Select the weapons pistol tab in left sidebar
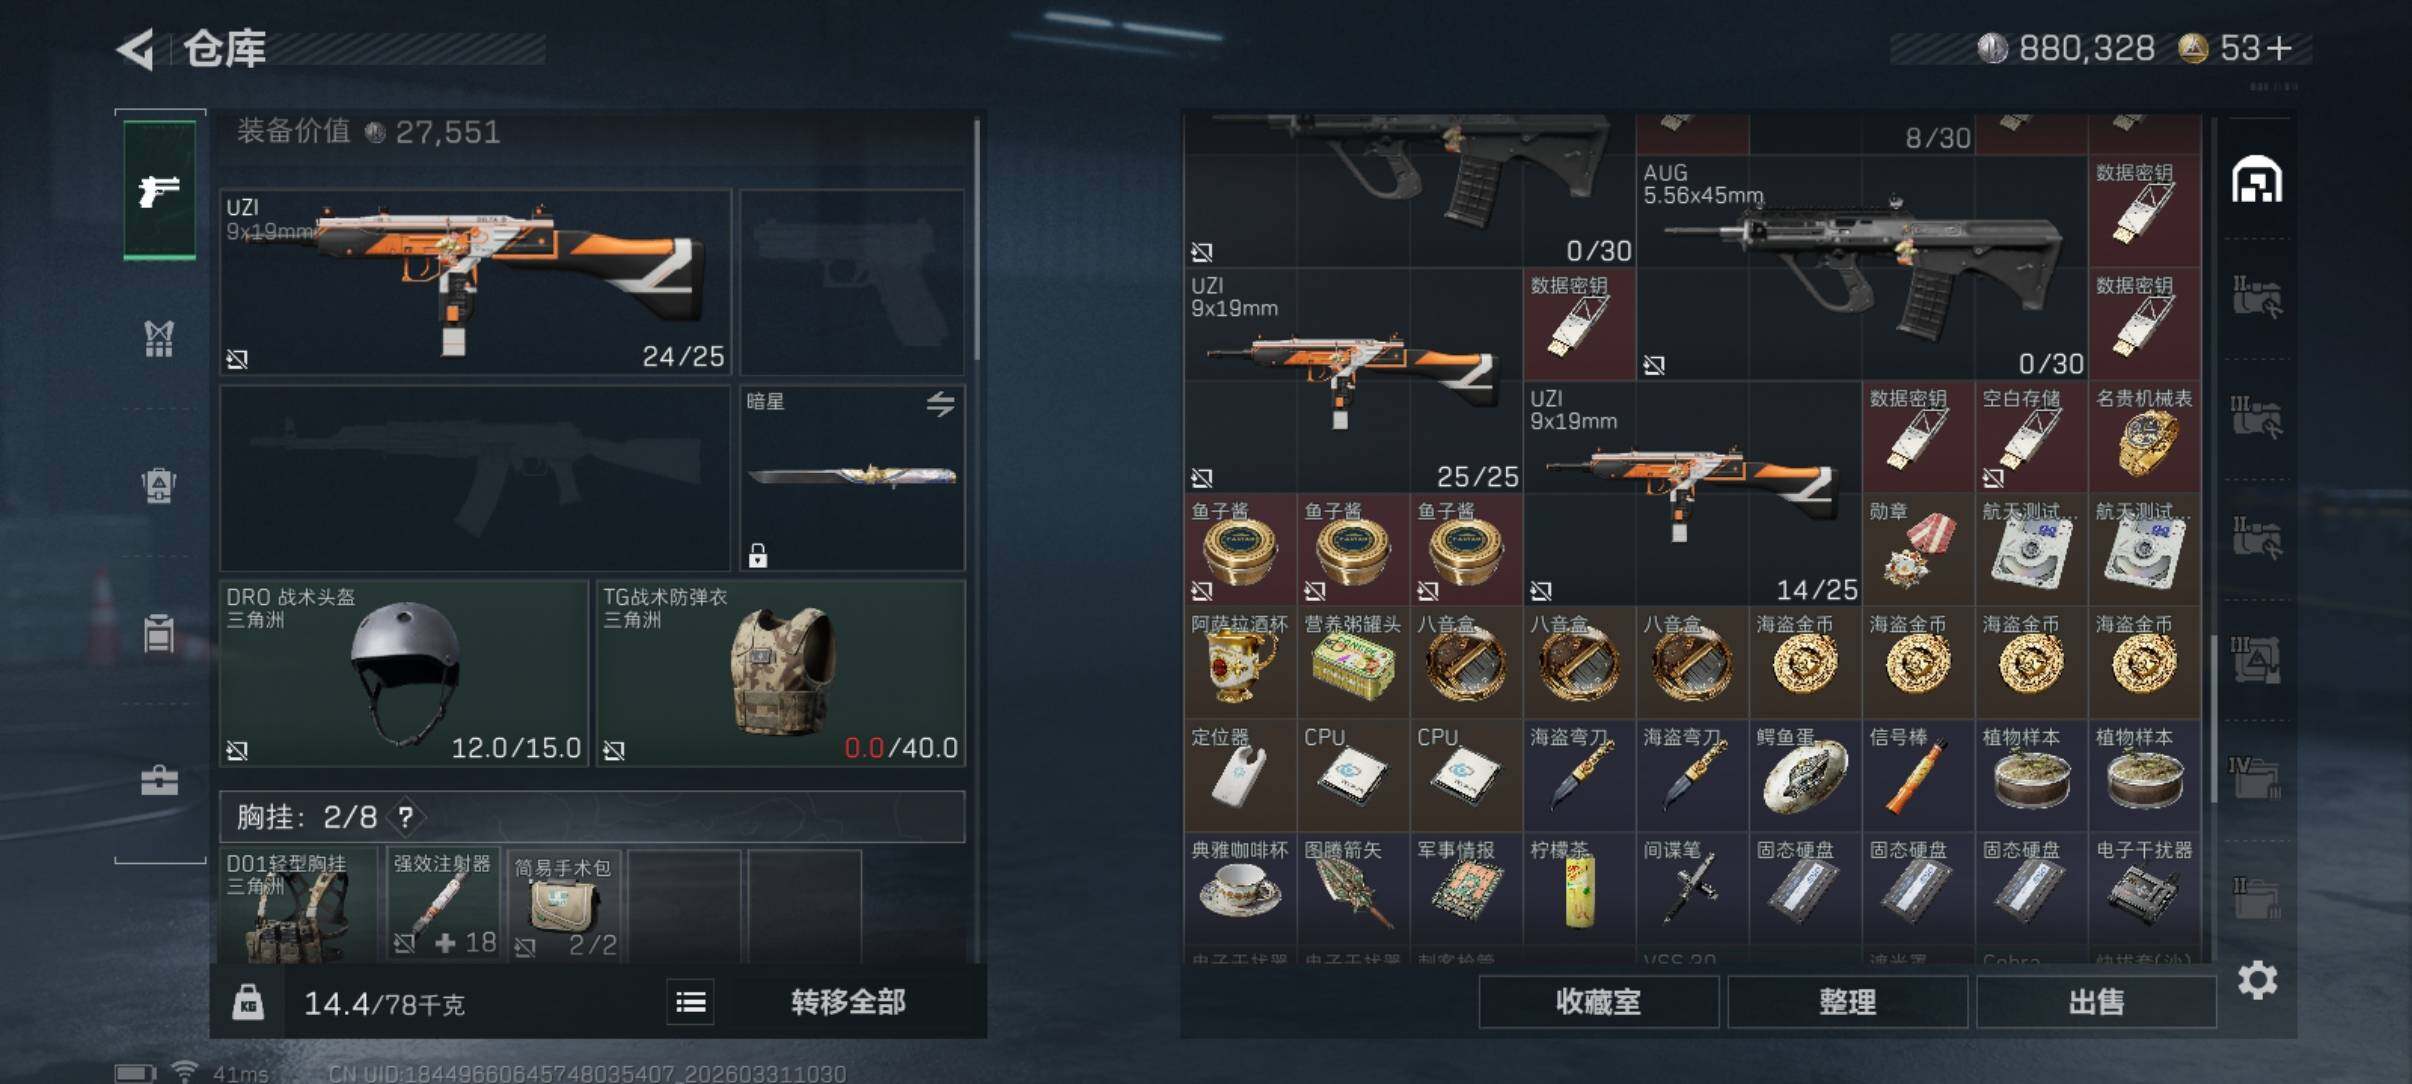 coord(159,190)
